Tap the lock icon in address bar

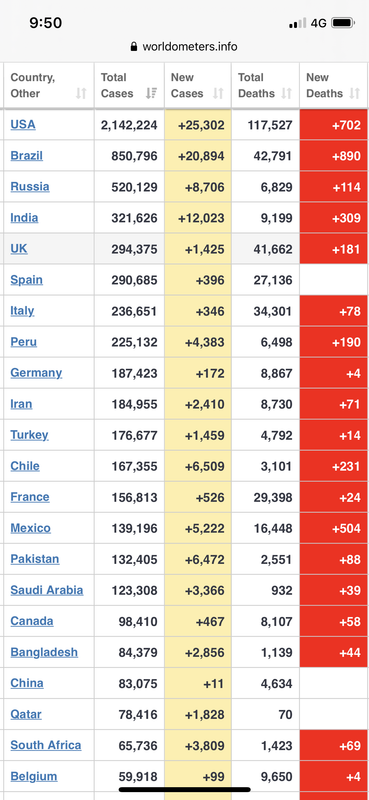tap(134, 47)
